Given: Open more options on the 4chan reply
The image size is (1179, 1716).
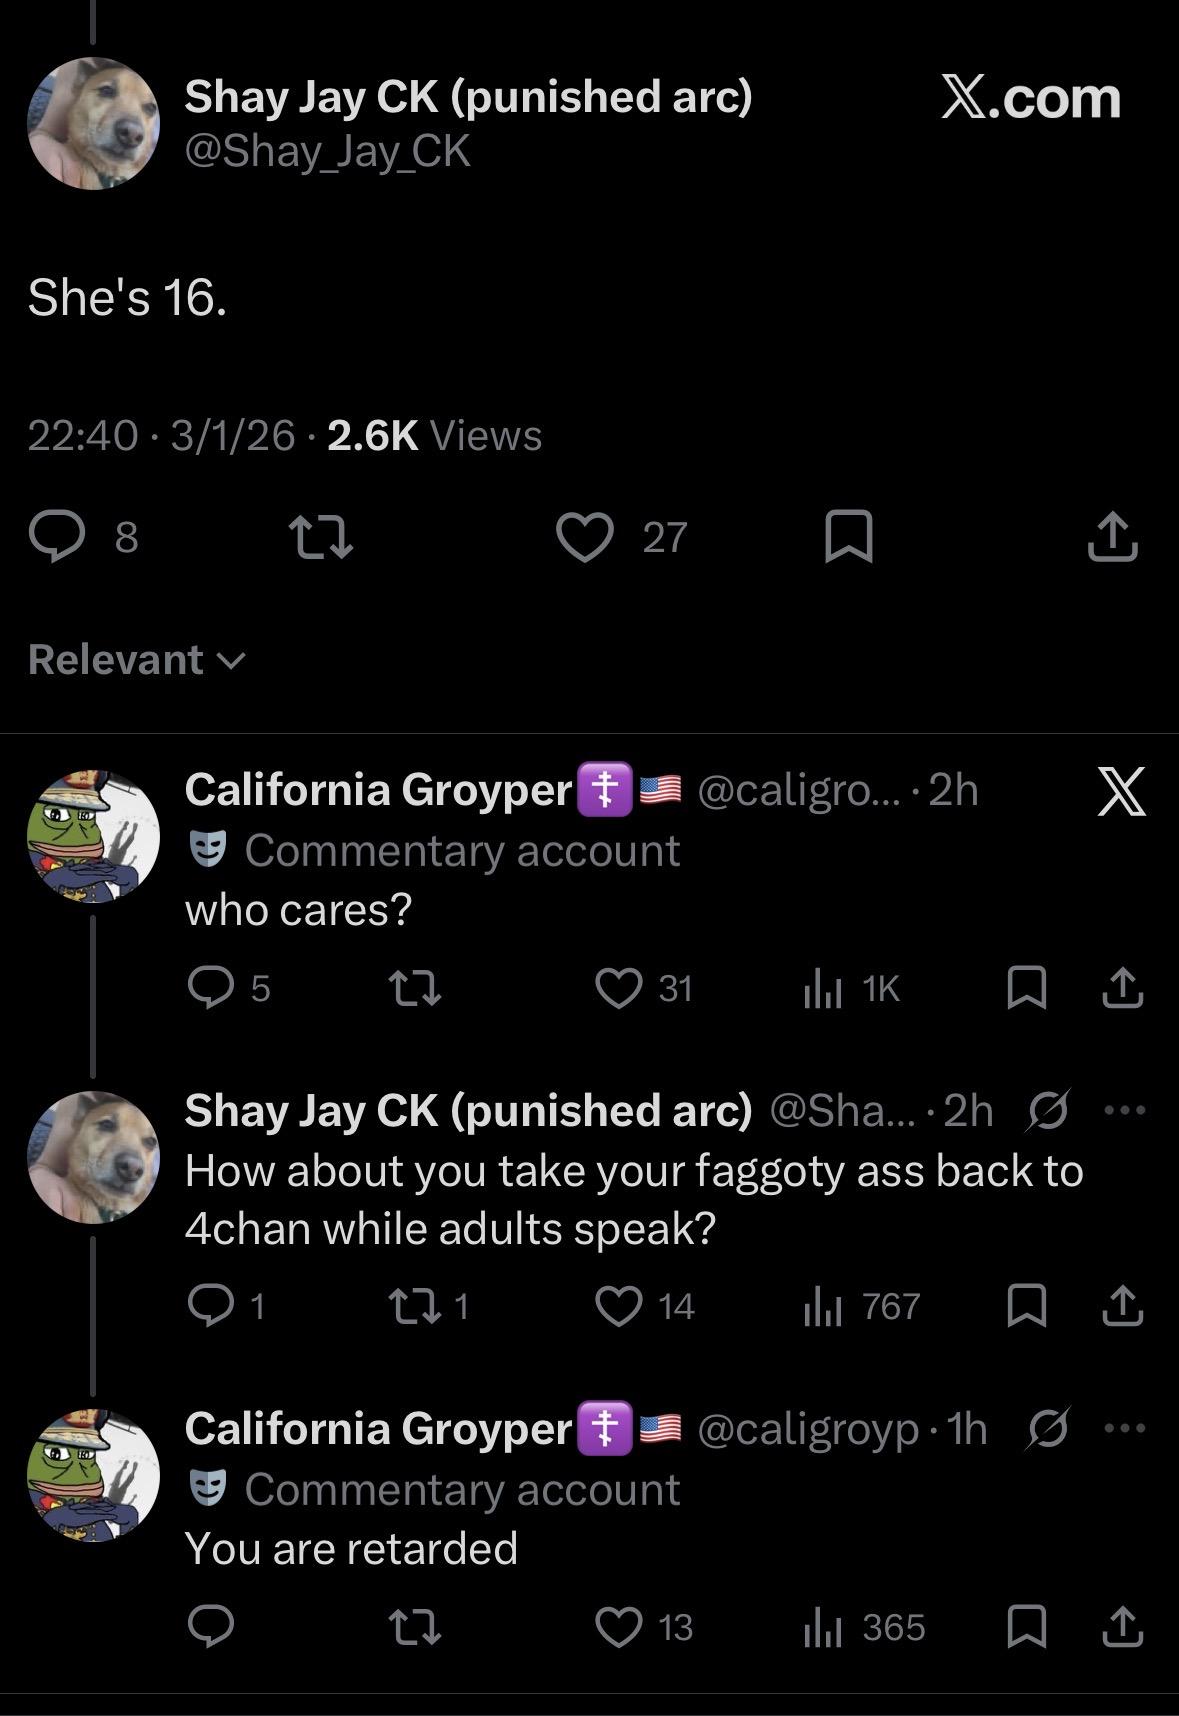Looking at the screenshot, I should pos(1126,1110).
